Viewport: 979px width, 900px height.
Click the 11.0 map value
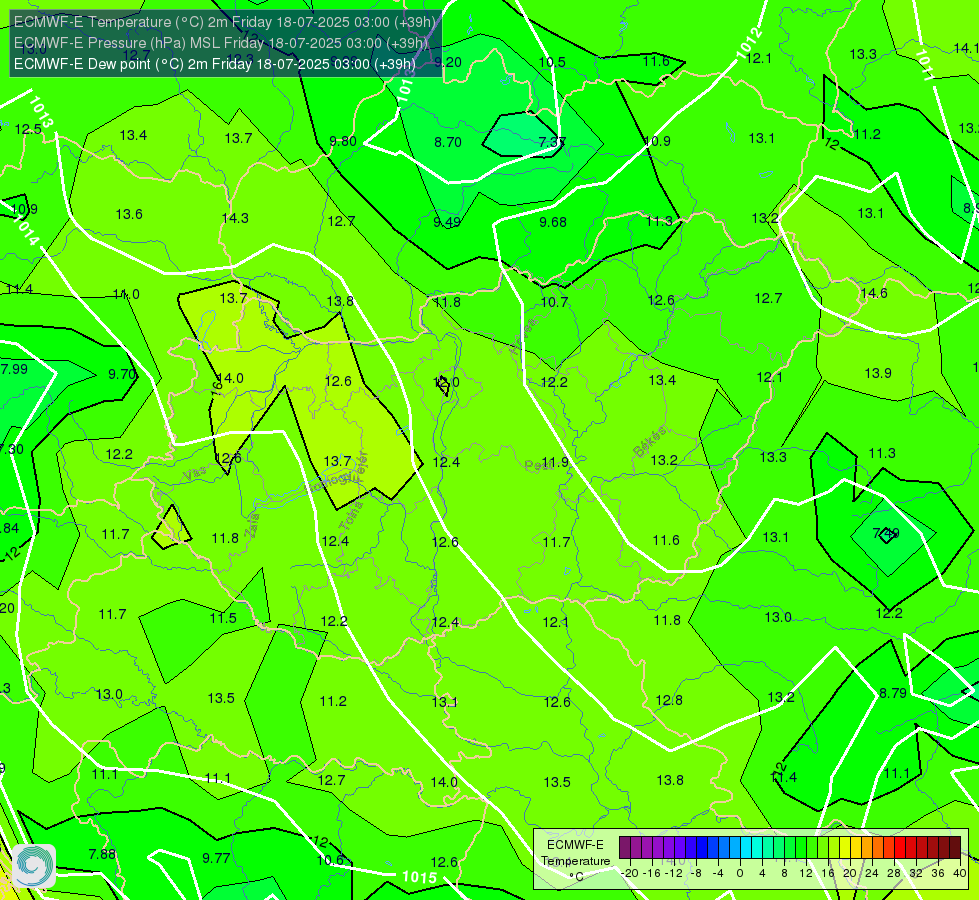click(x=126, y=294)
